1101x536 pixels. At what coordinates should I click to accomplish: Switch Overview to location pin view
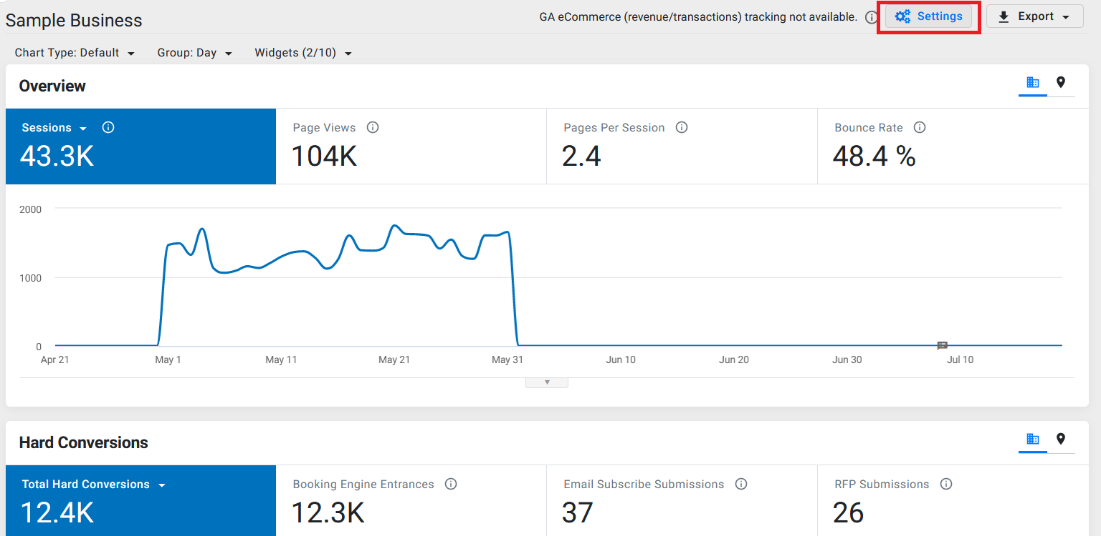(1061, 83)
